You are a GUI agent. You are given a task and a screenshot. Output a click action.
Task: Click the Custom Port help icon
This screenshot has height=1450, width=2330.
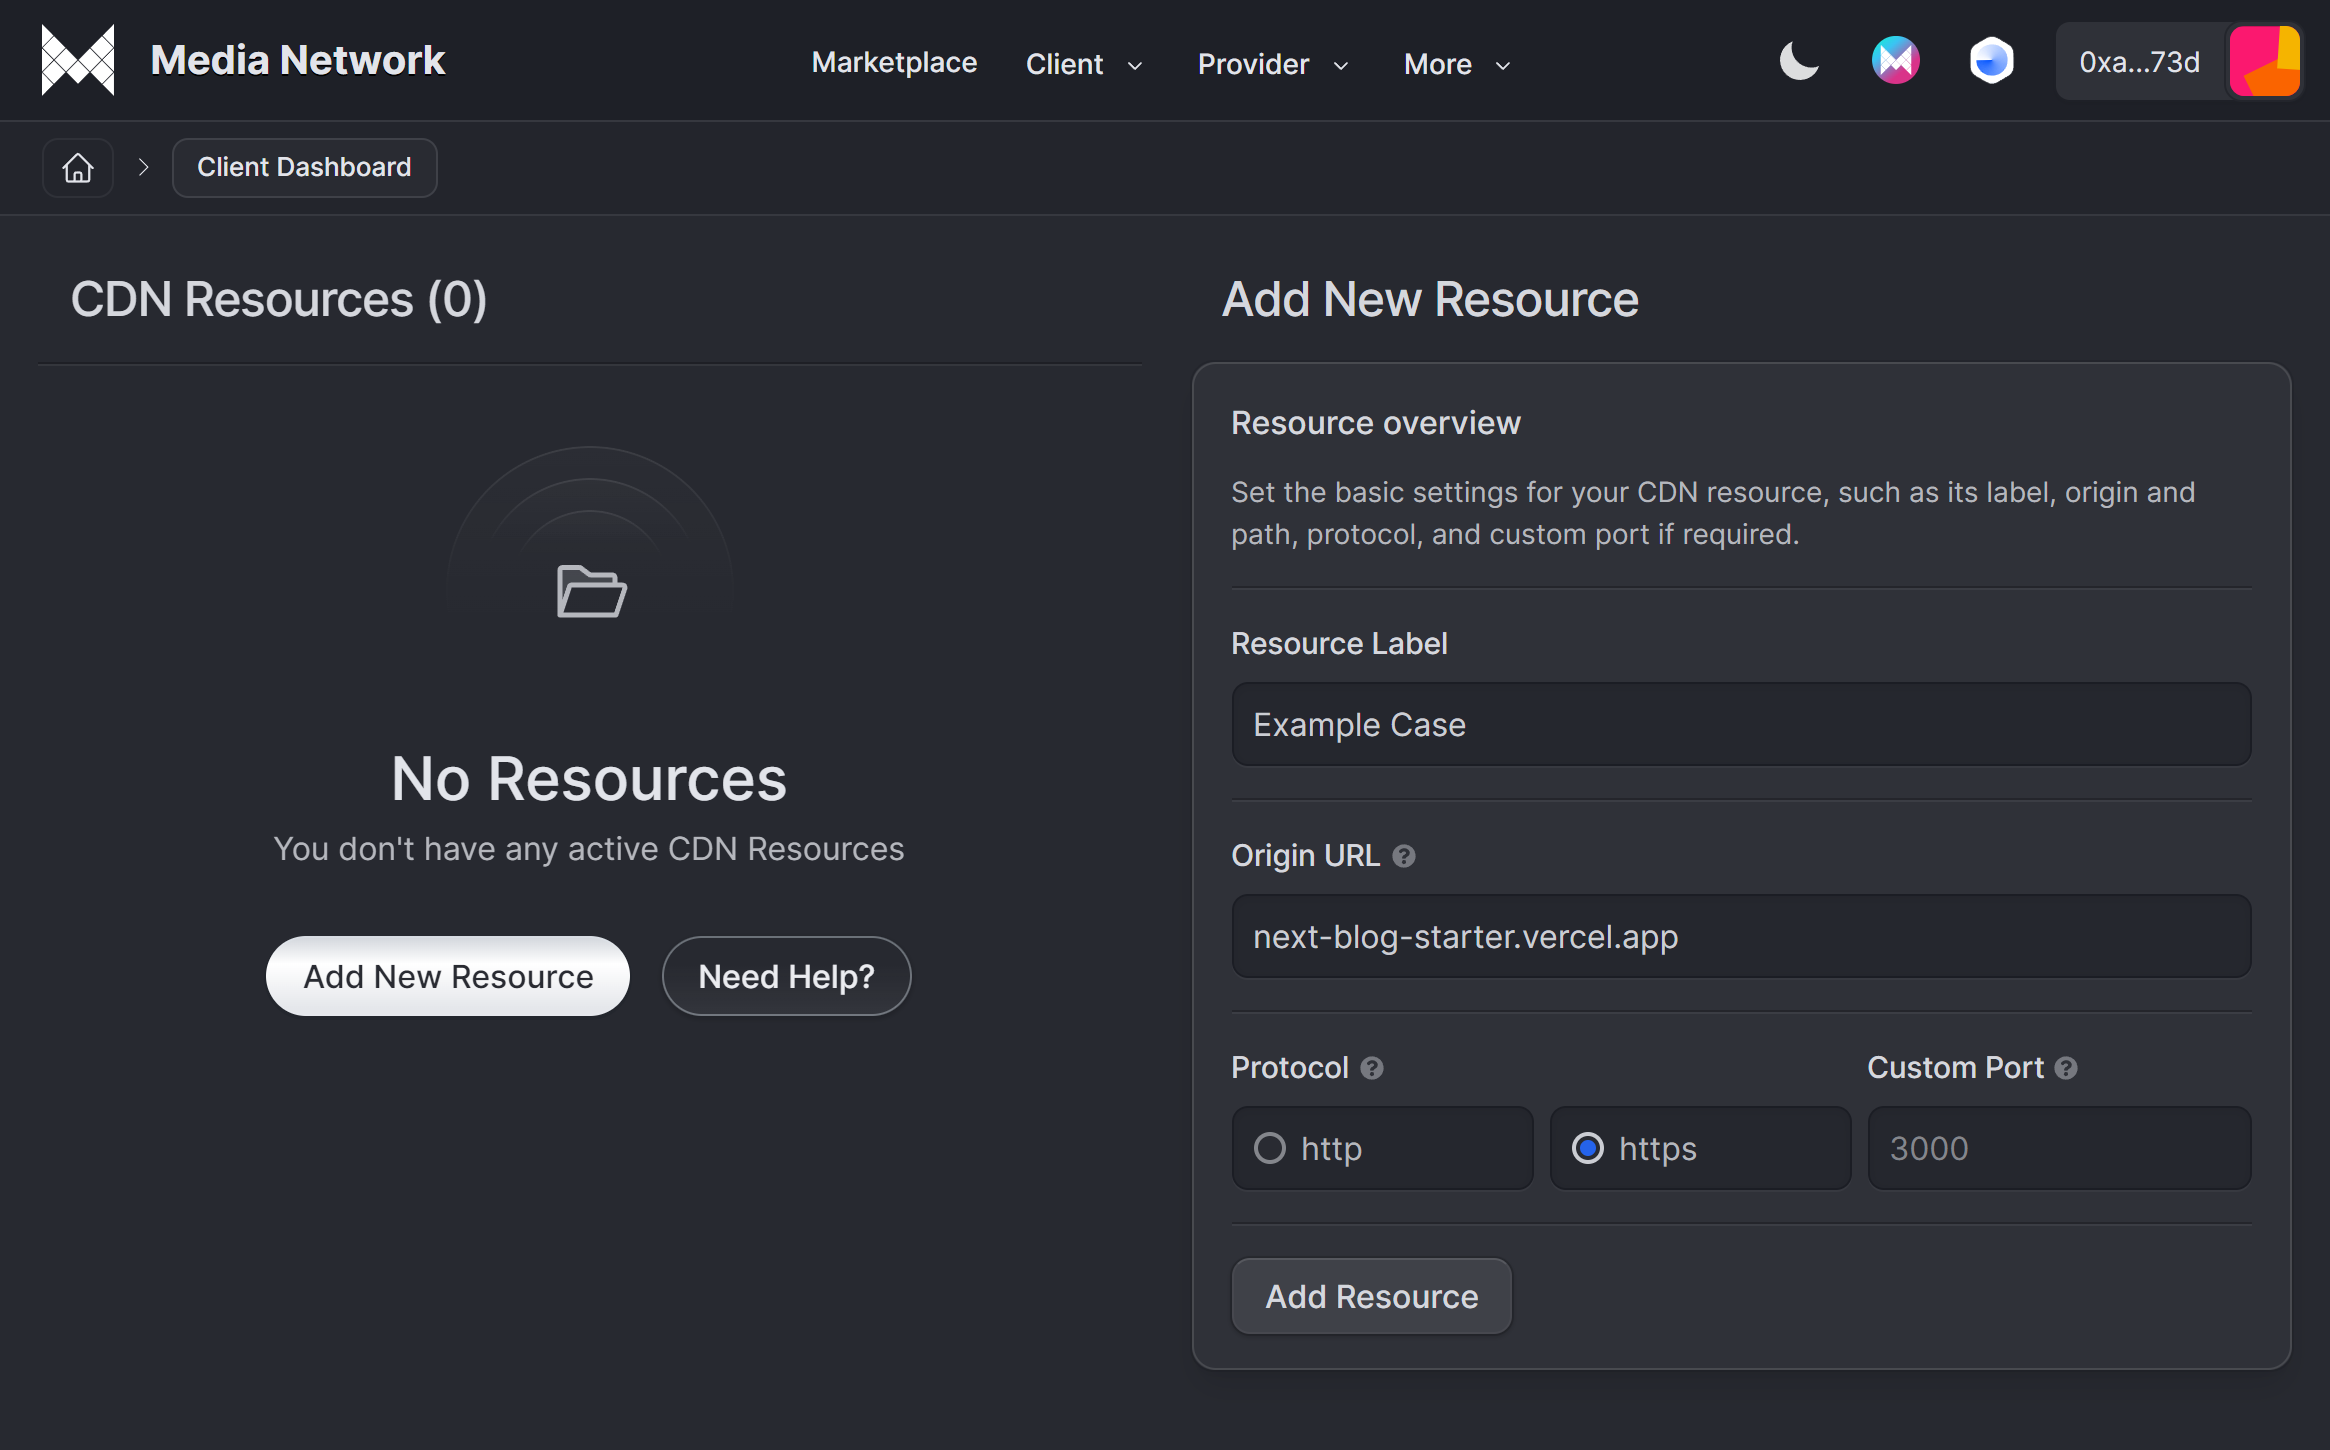click(2066, 1068)
